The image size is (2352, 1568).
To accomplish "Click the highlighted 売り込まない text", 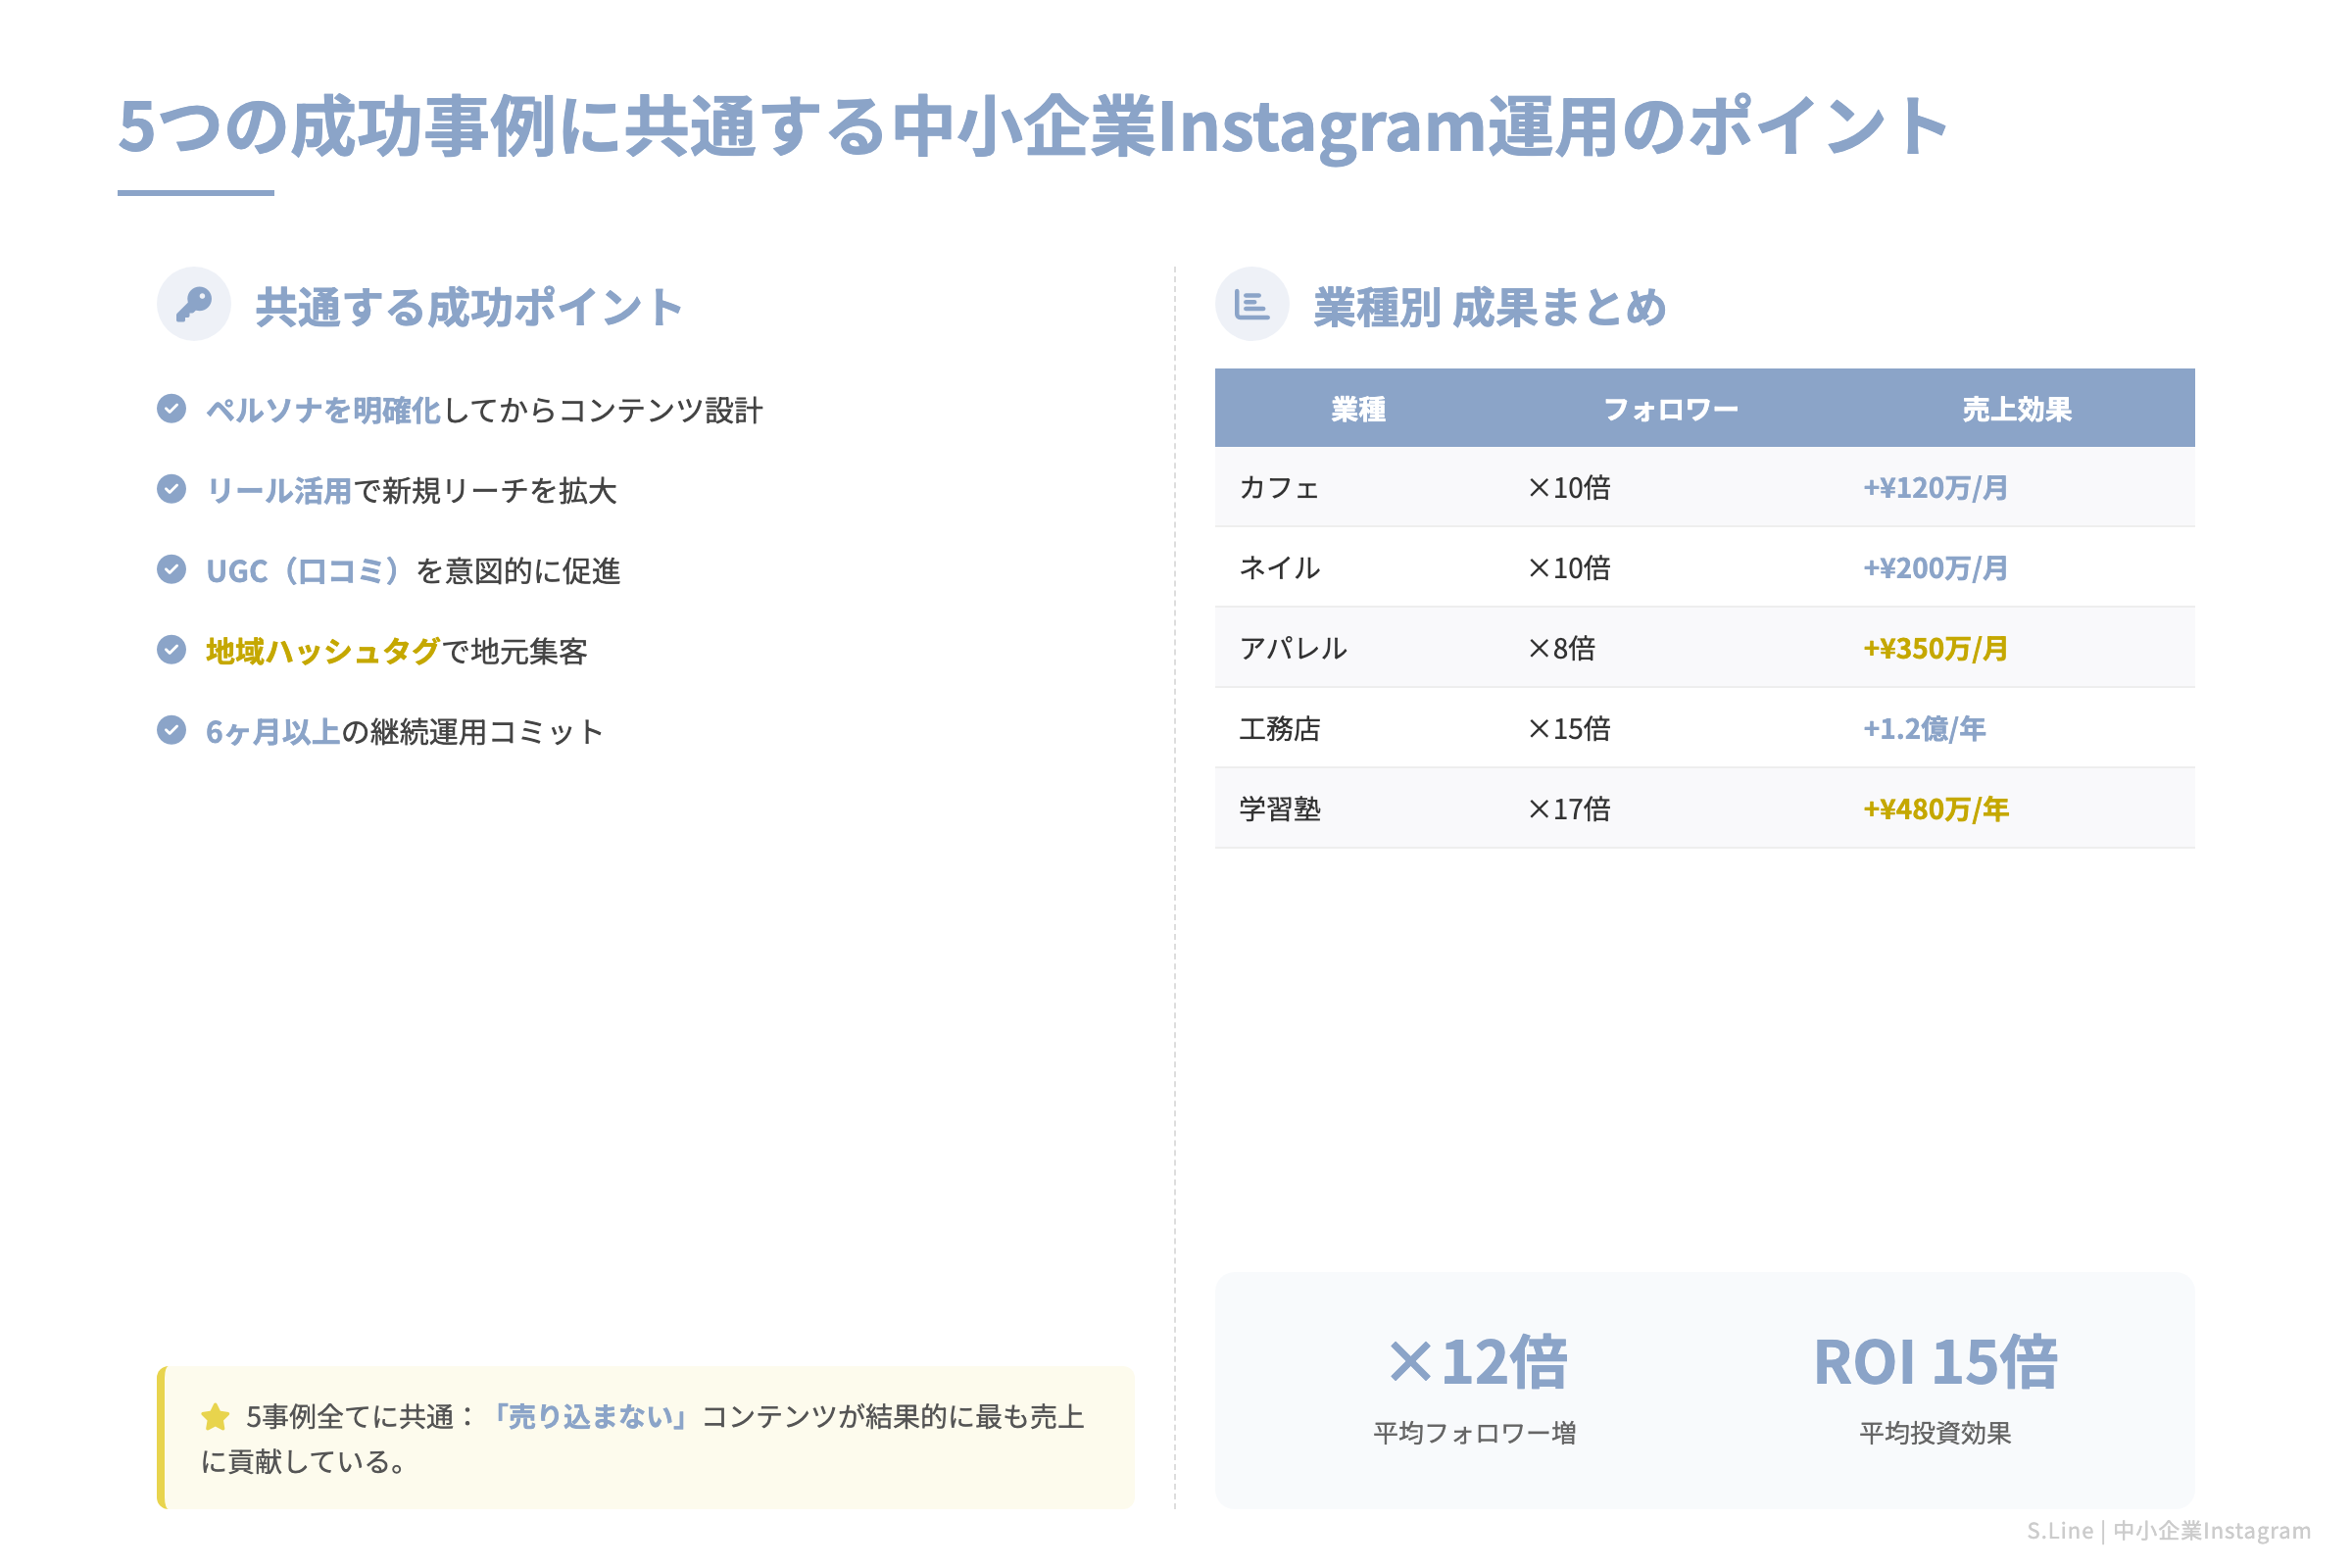I will 590,1416.
